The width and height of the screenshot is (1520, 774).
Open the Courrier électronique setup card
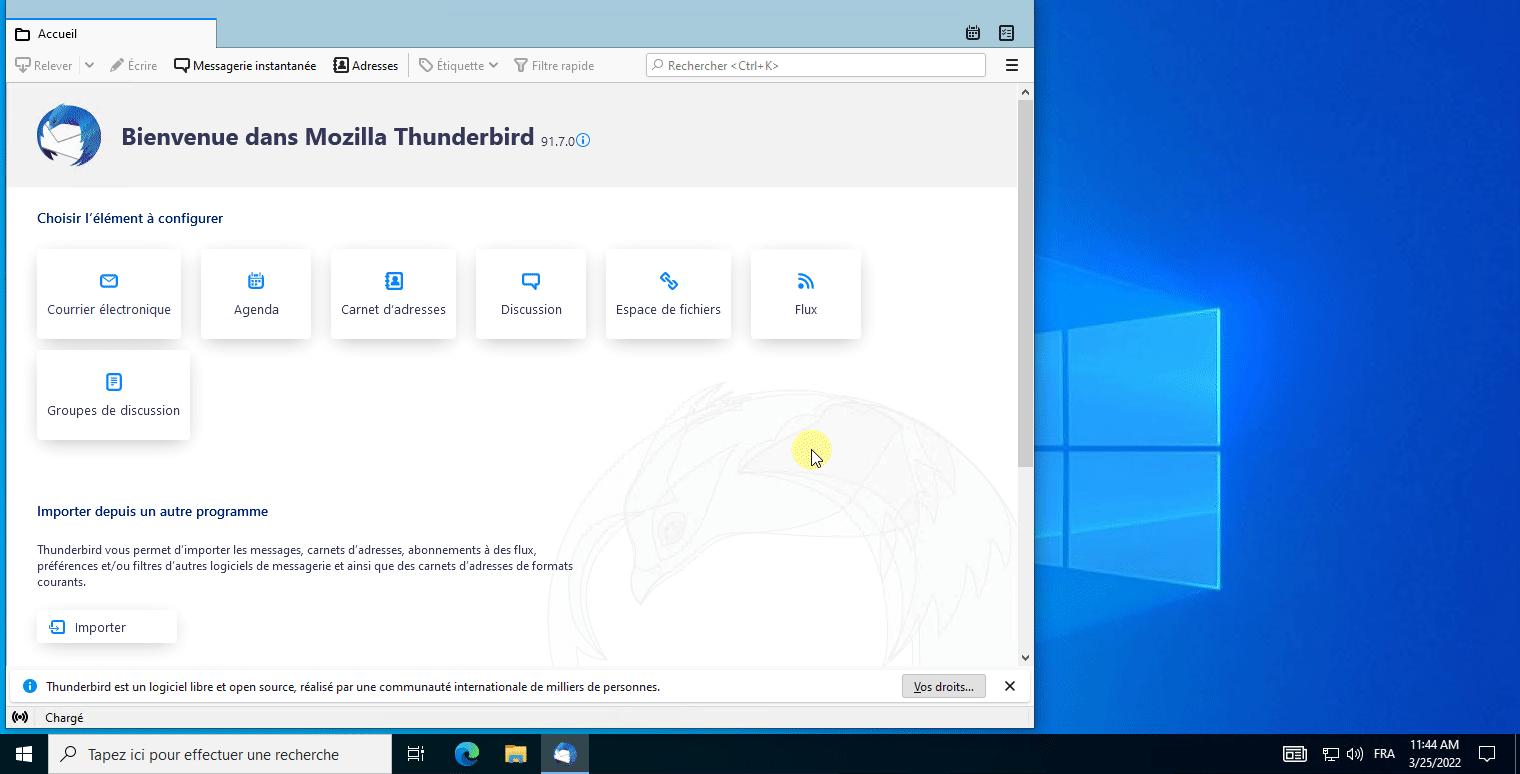coord(109,294)
